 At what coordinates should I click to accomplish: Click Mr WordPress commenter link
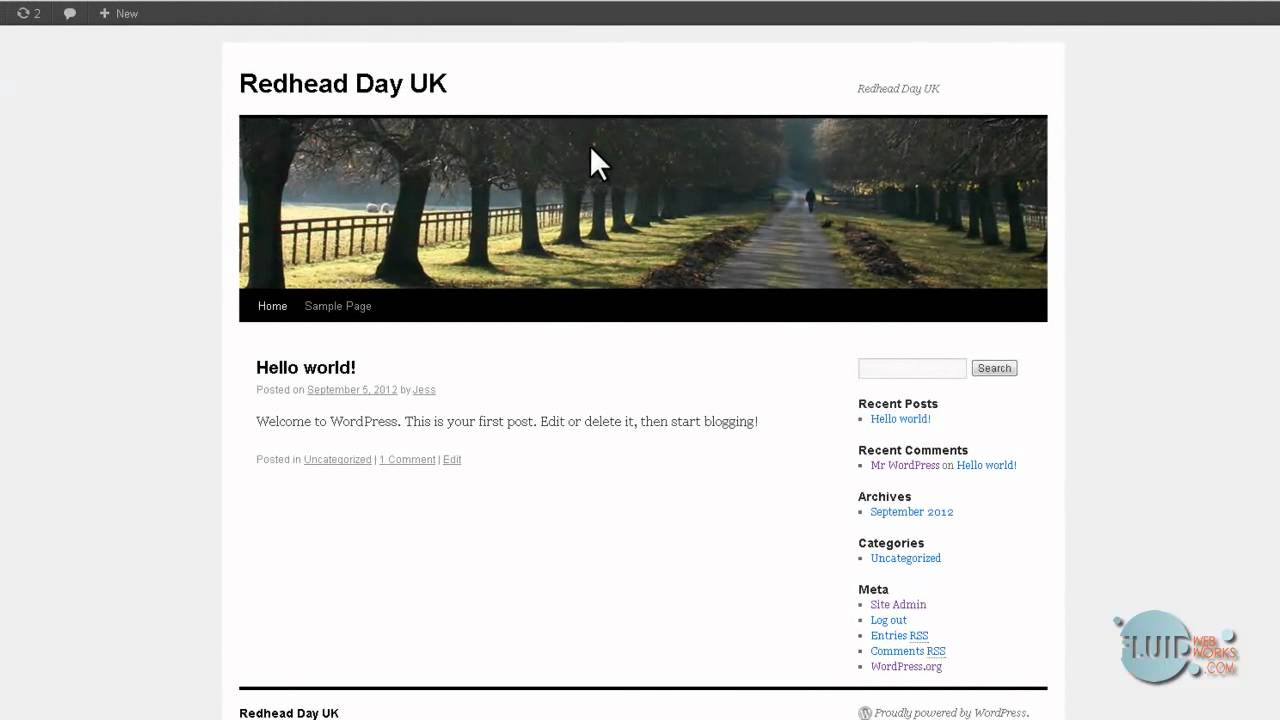coord(905,465)
